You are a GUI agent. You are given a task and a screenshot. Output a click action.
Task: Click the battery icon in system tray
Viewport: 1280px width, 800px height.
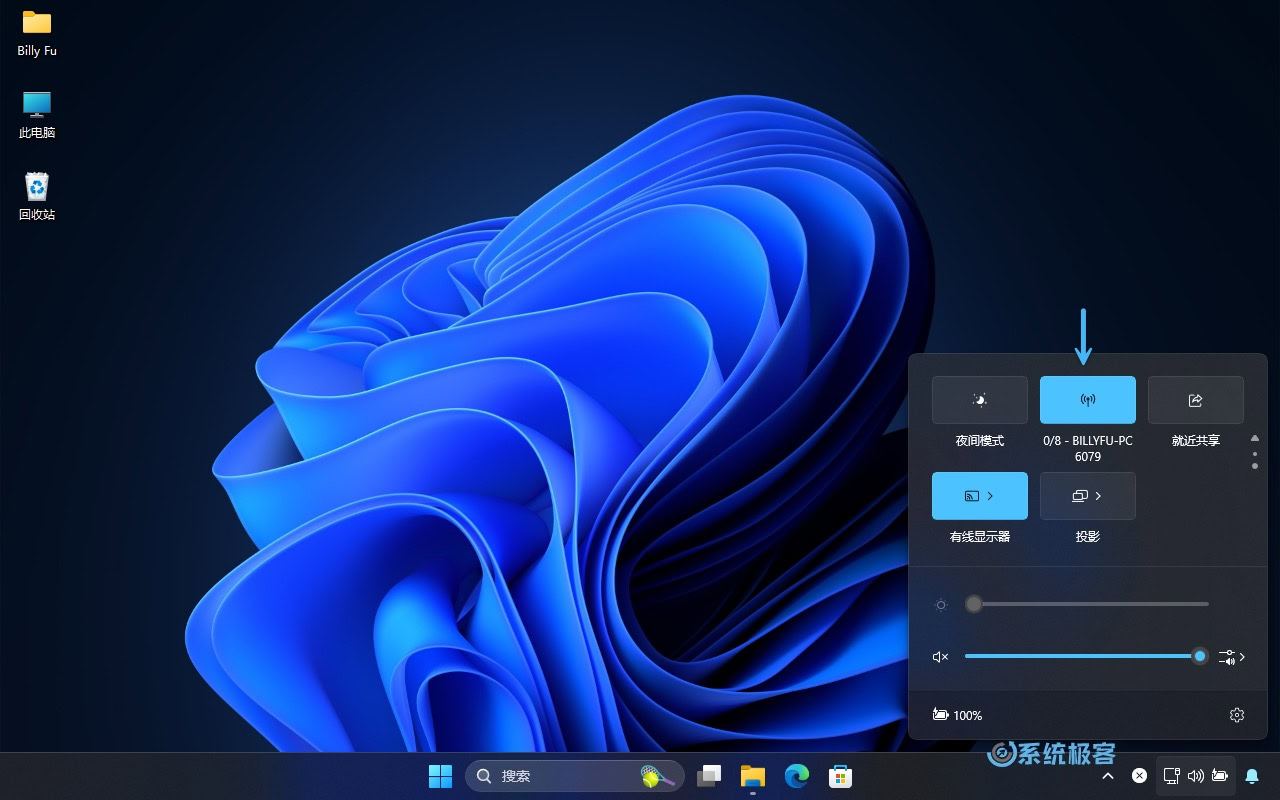(1220, 776)
